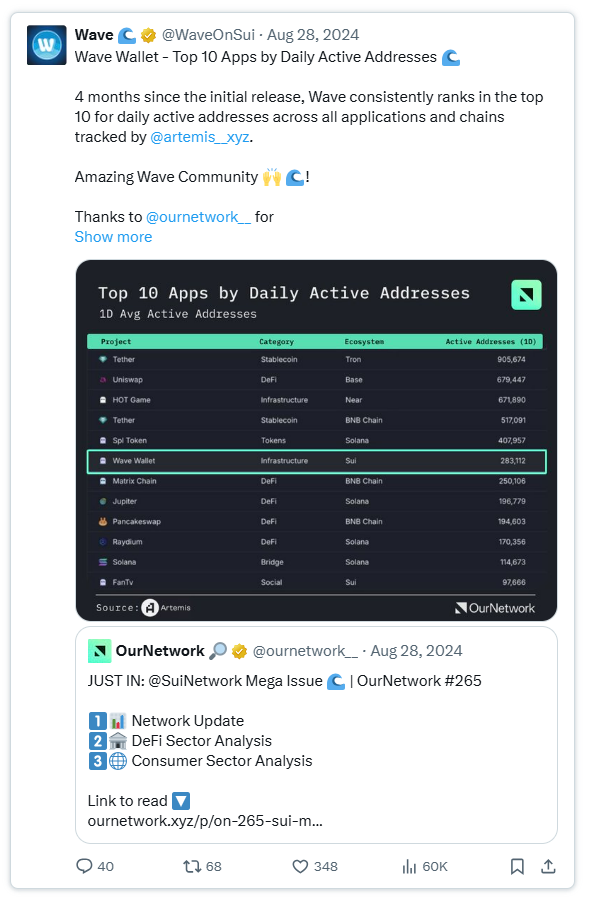This screenshot has width=591, height=903.
Task: Bookmark this tweet
Action: coord(517,866)
